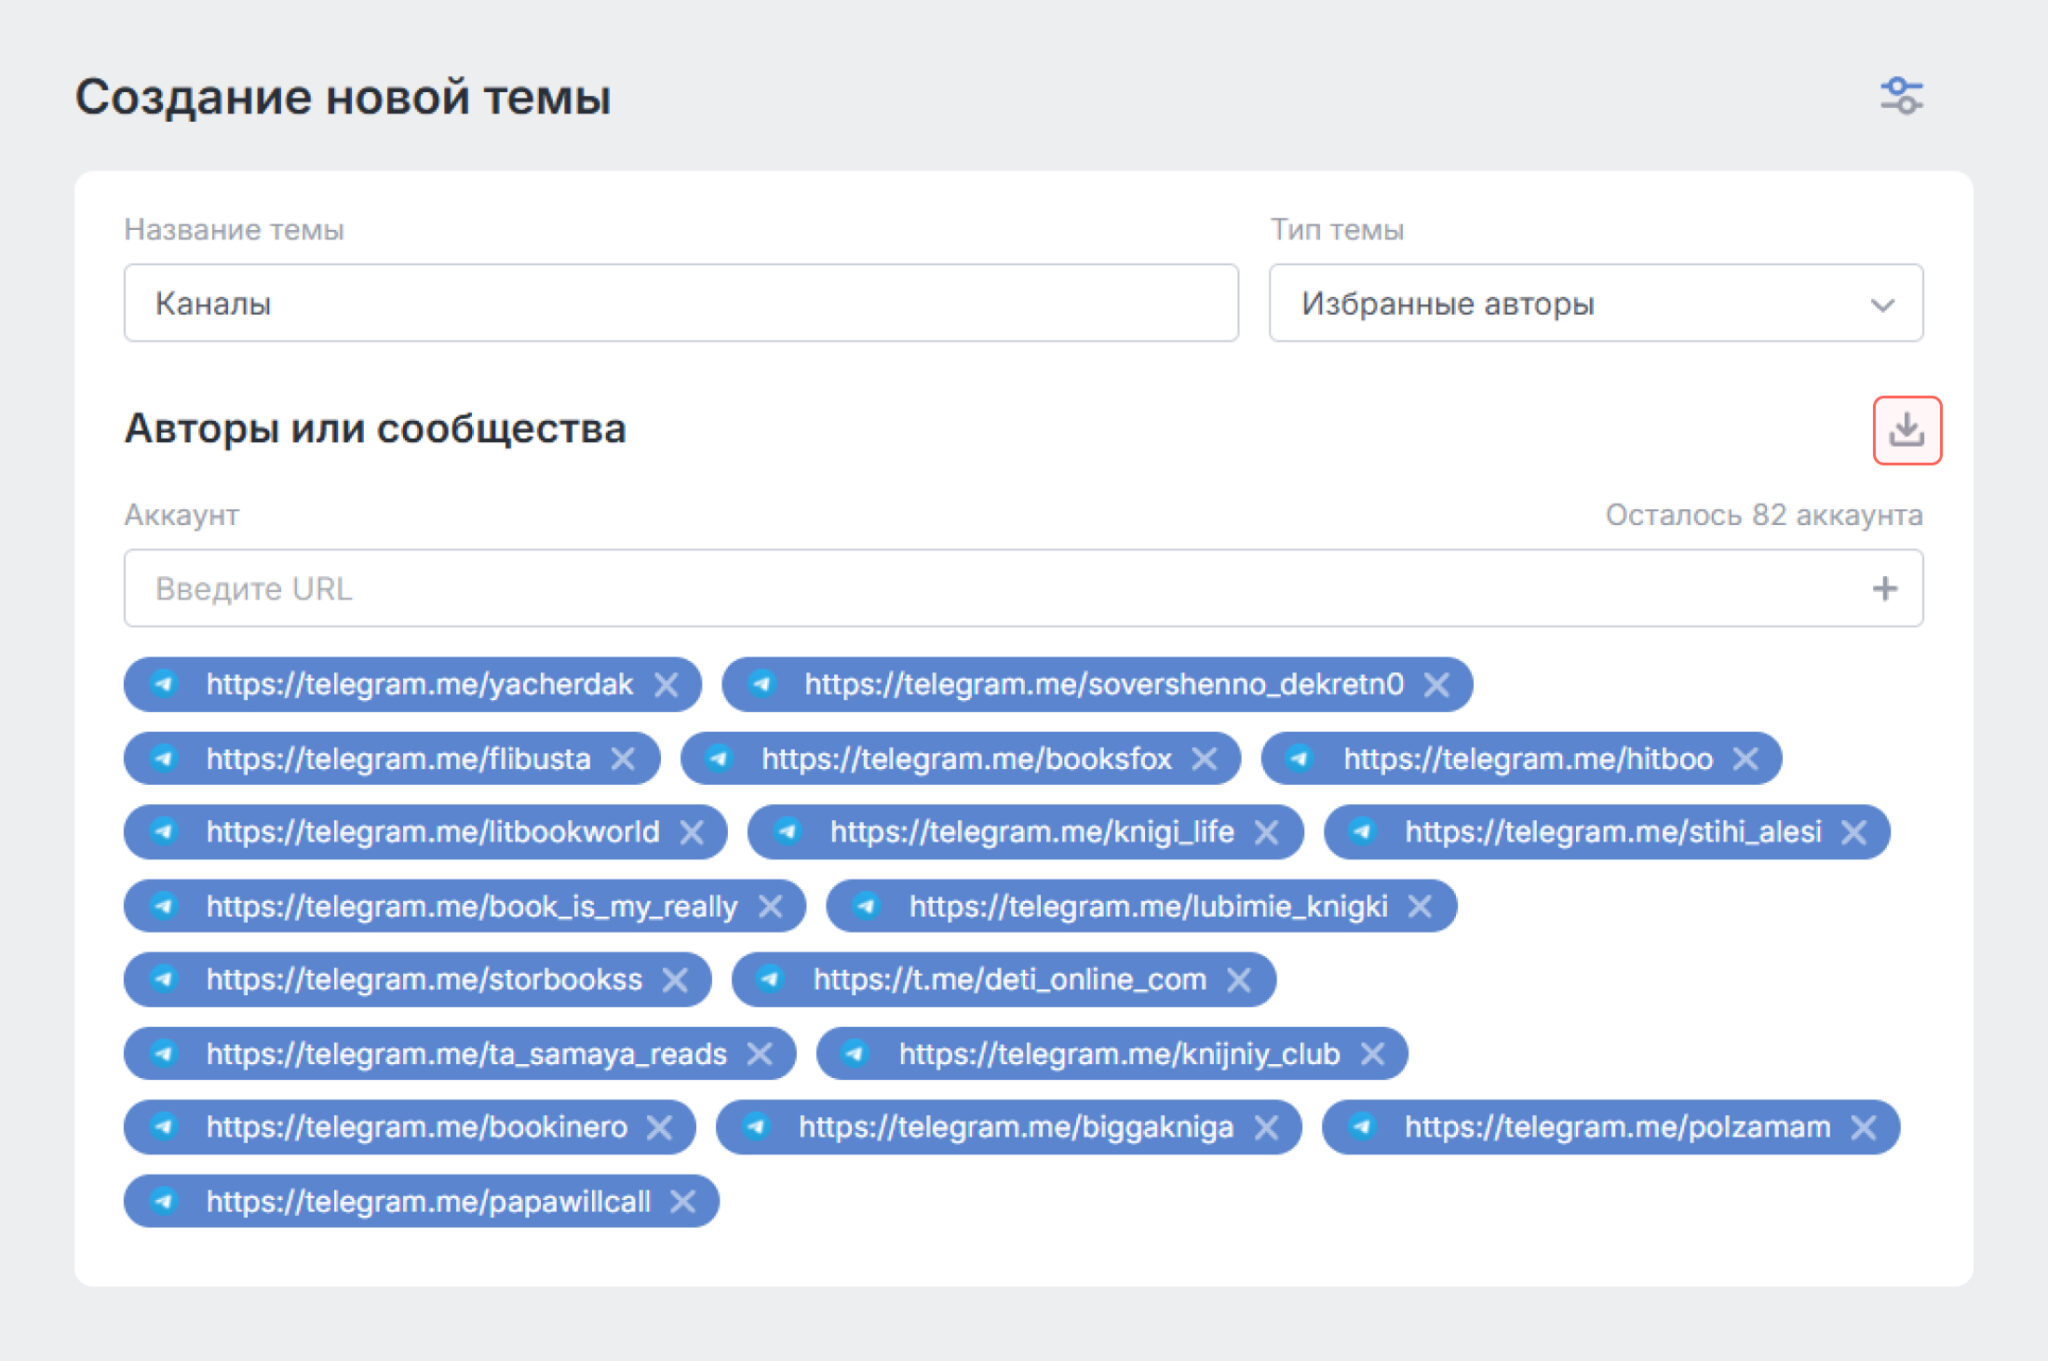Image resolution: width=2048 pixels, height=1361 pixels.
Task: Select the telegram.me/lubimie_knigki URL text
Action: click(x=1148, y=906)
